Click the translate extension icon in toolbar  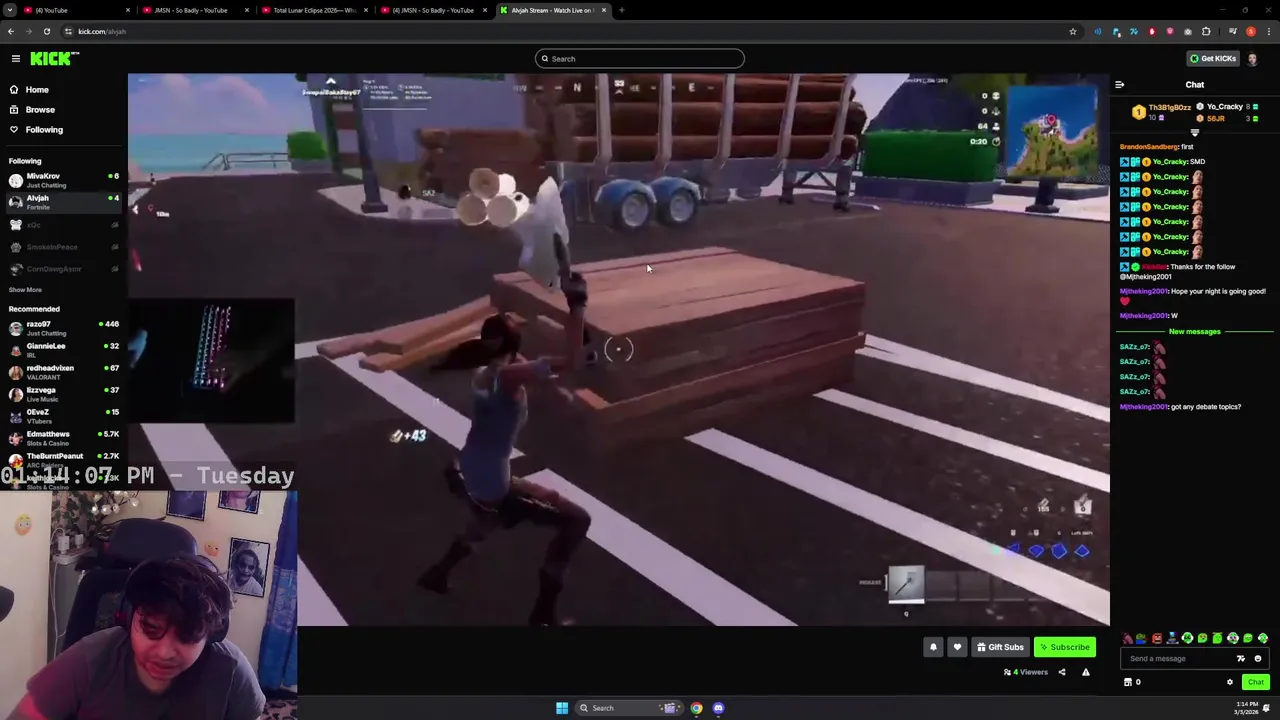point(1134,32)
